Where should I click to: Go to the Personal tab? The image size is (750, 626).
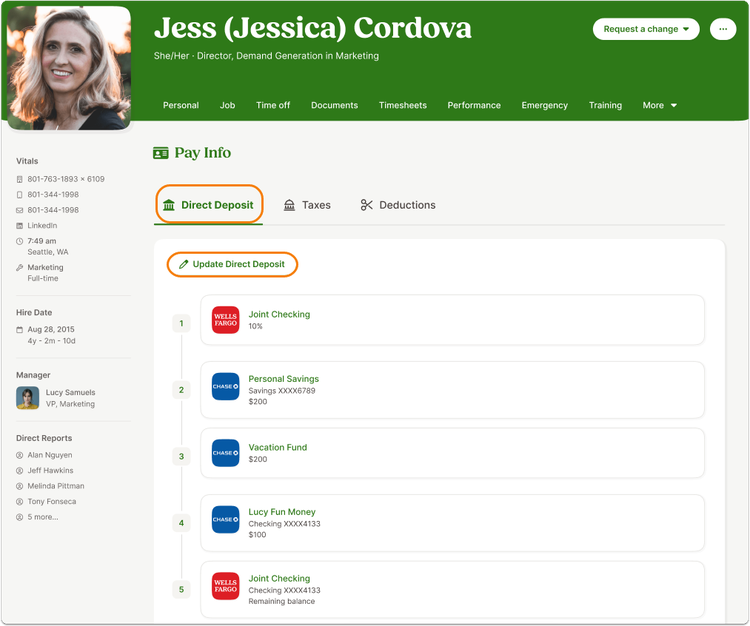coord(181,105)
